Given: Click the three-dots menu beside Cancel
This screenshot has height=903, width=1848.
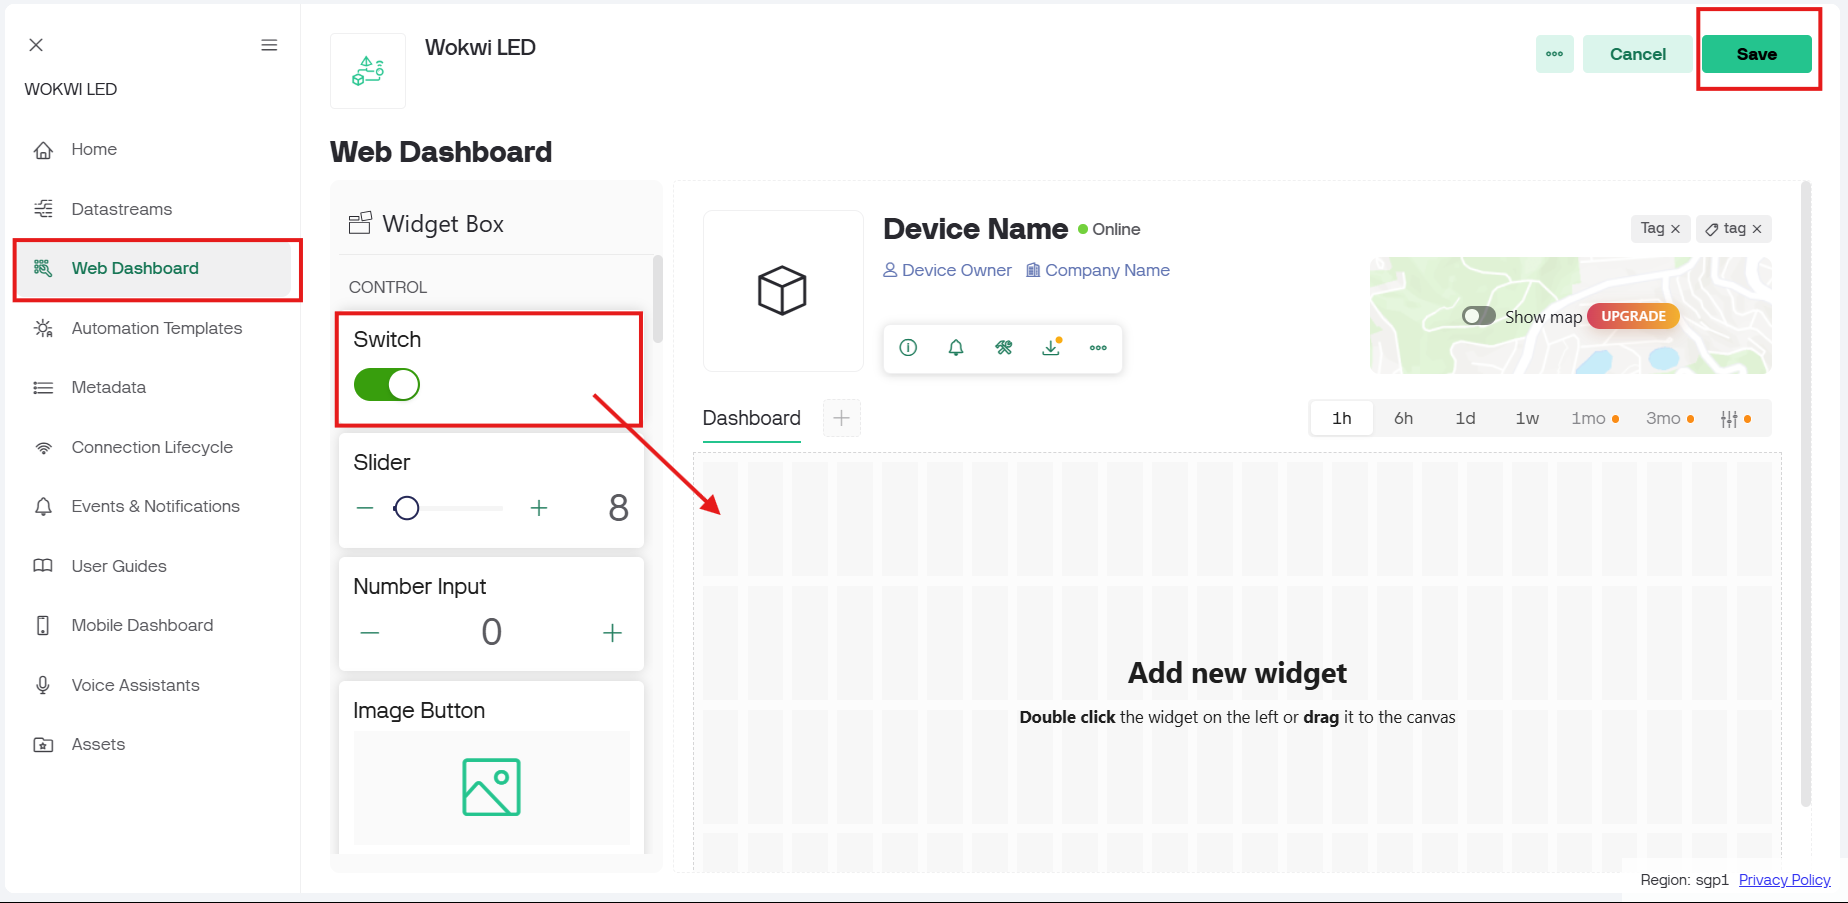Looking at the screenshot, I should click(1554, 54).
